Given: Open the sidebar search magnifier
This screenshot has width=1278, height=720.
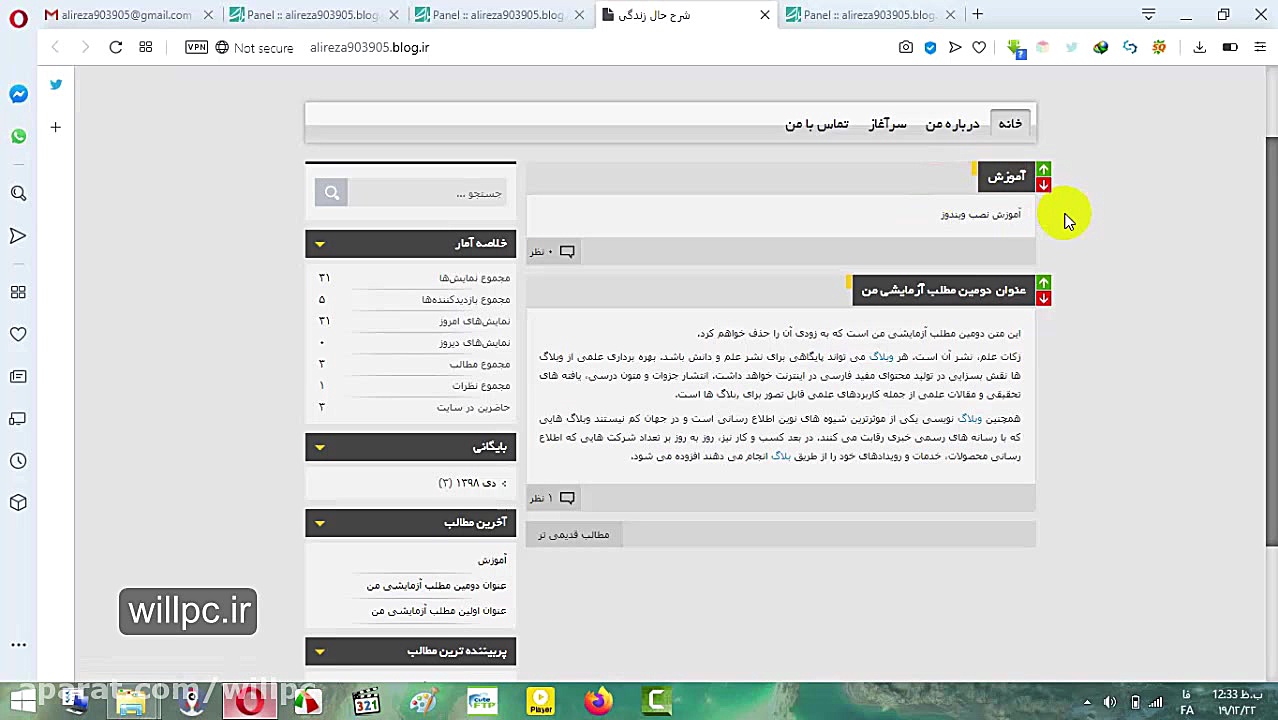Looking at the screenshot, I should coord(18,193).
